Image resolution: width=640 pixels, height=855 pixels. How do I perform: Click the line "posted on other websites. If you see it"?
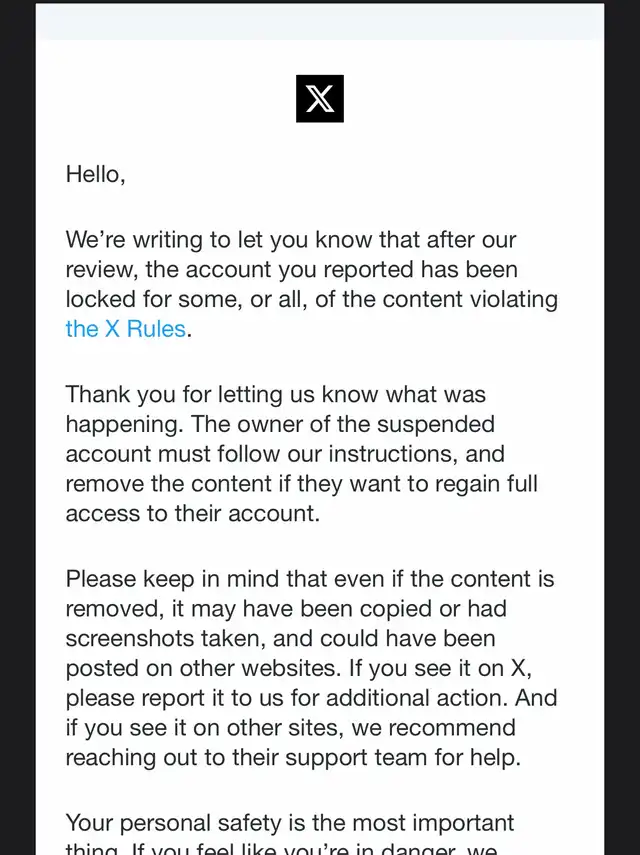coord(299,669)
